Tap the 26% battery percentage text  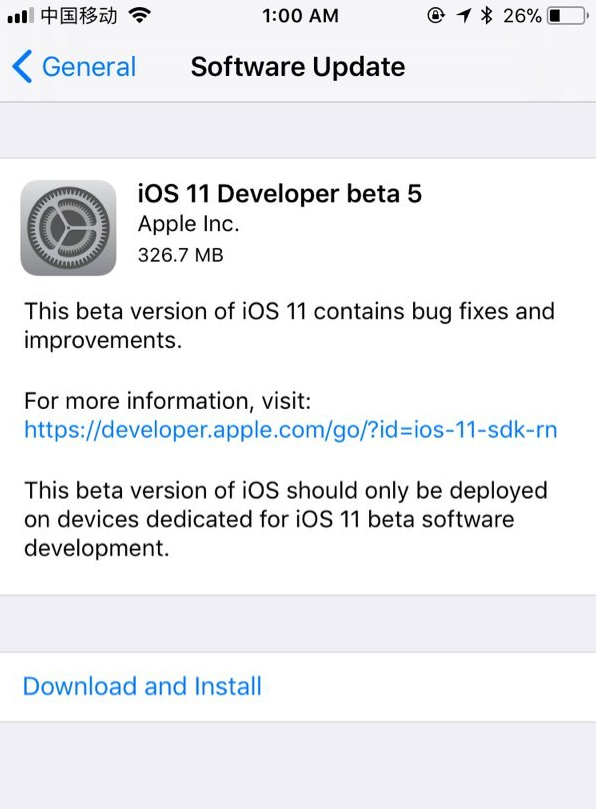click(522, 16)
